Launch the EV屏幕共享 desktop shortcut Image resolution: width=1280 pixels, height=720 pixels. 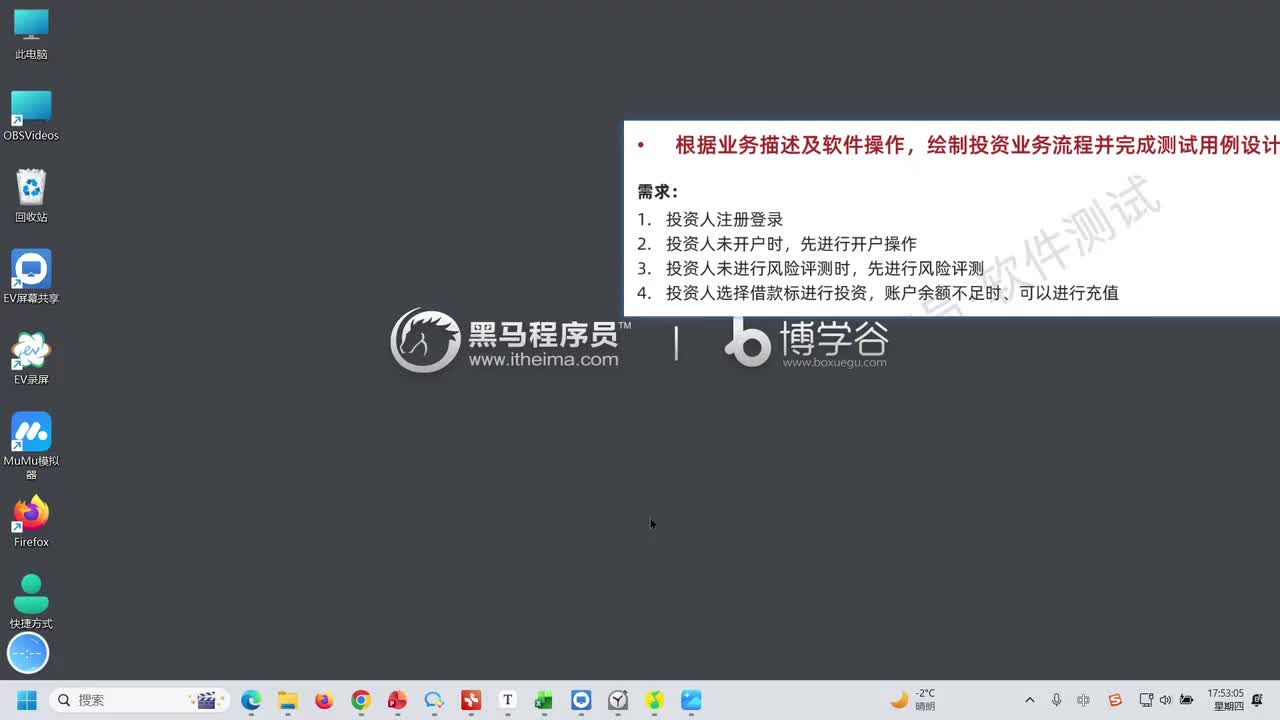[x=31, y=278]
